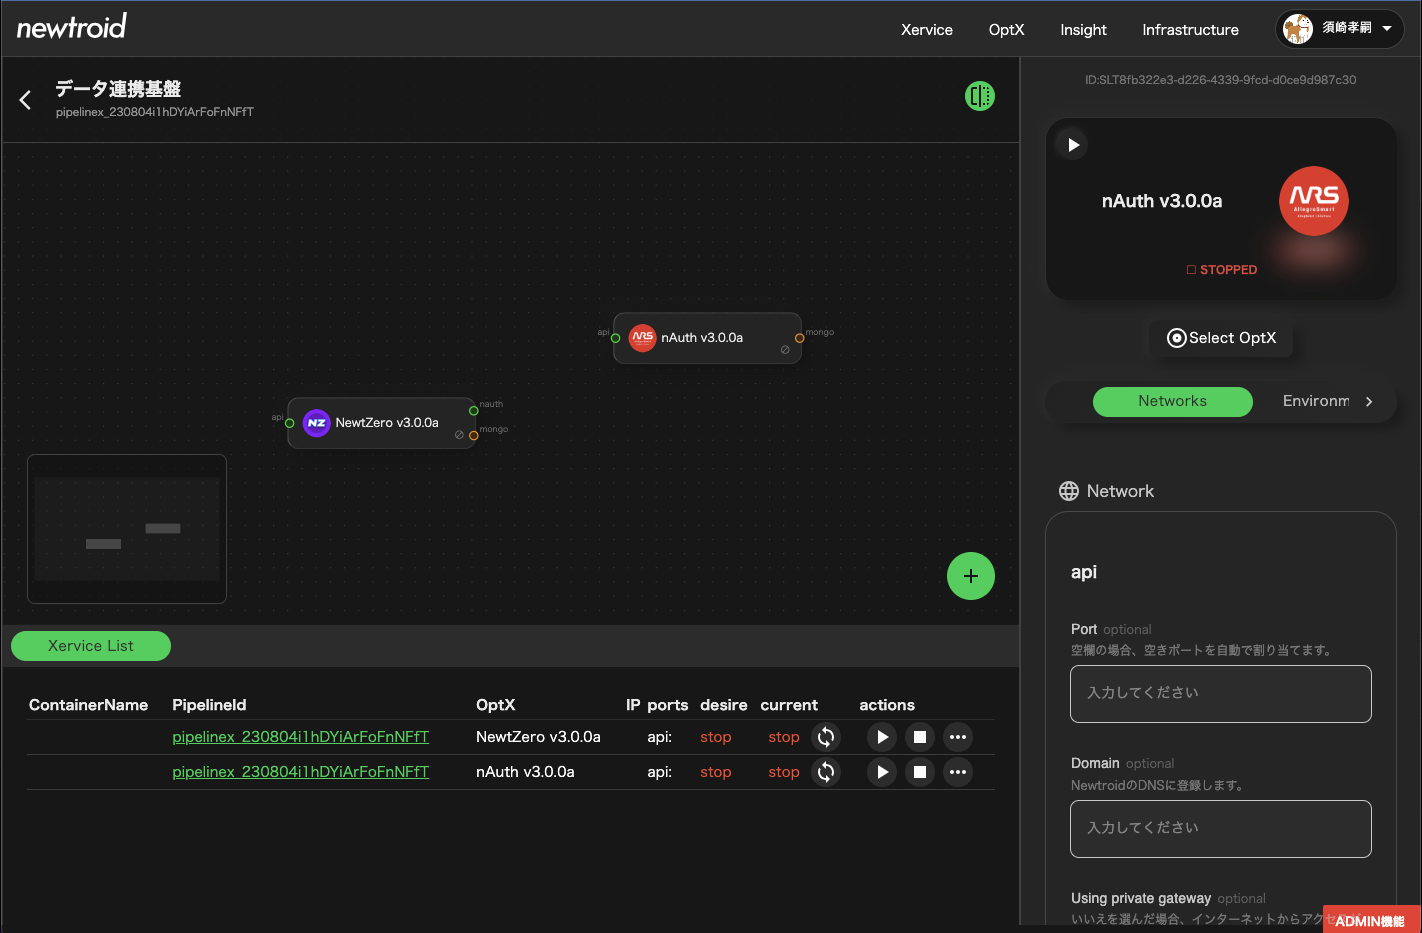Open the Xervice menu
Screen dimensions: 1422x933
[x=927, y=30]
